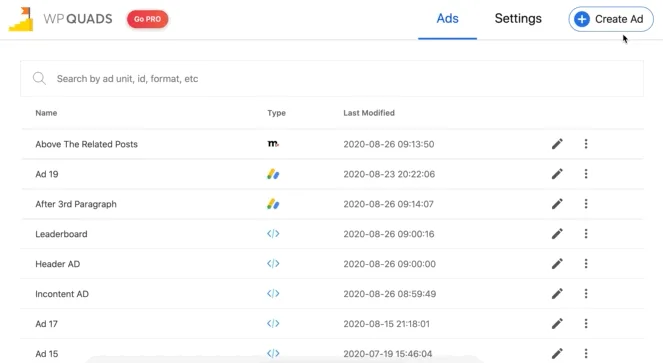663x363 pixels.
Task: Click the WP QUADS logo icon
Action: click(21, 19)
